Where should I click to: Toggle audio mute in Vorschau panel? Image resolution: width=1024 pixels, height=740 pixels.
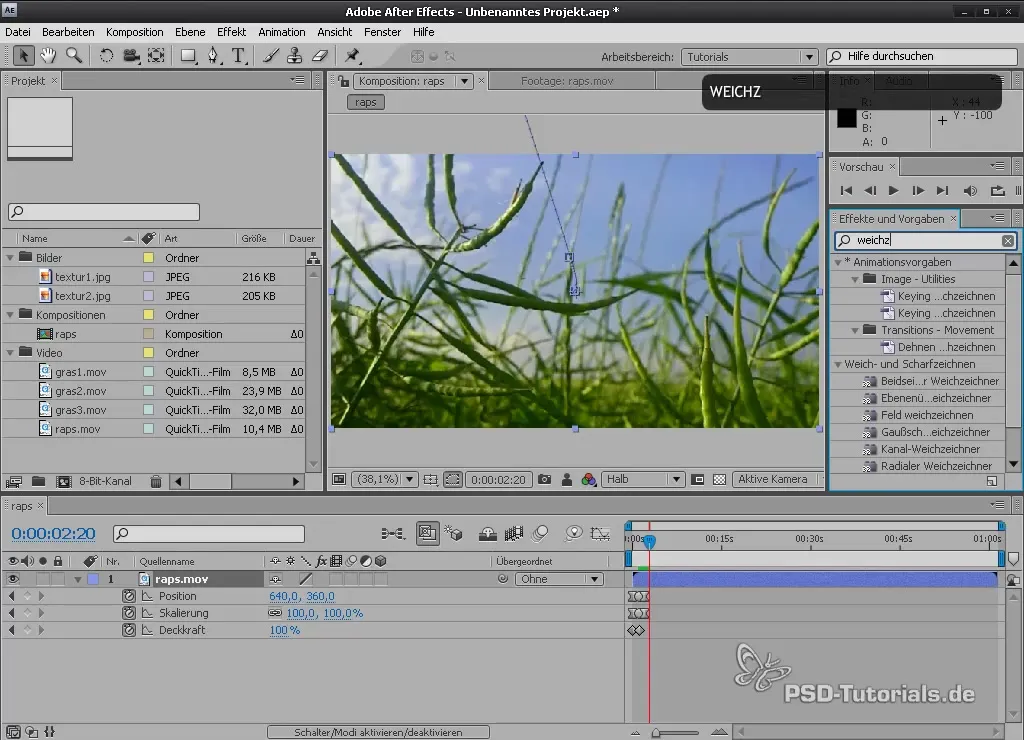point(970,191)
